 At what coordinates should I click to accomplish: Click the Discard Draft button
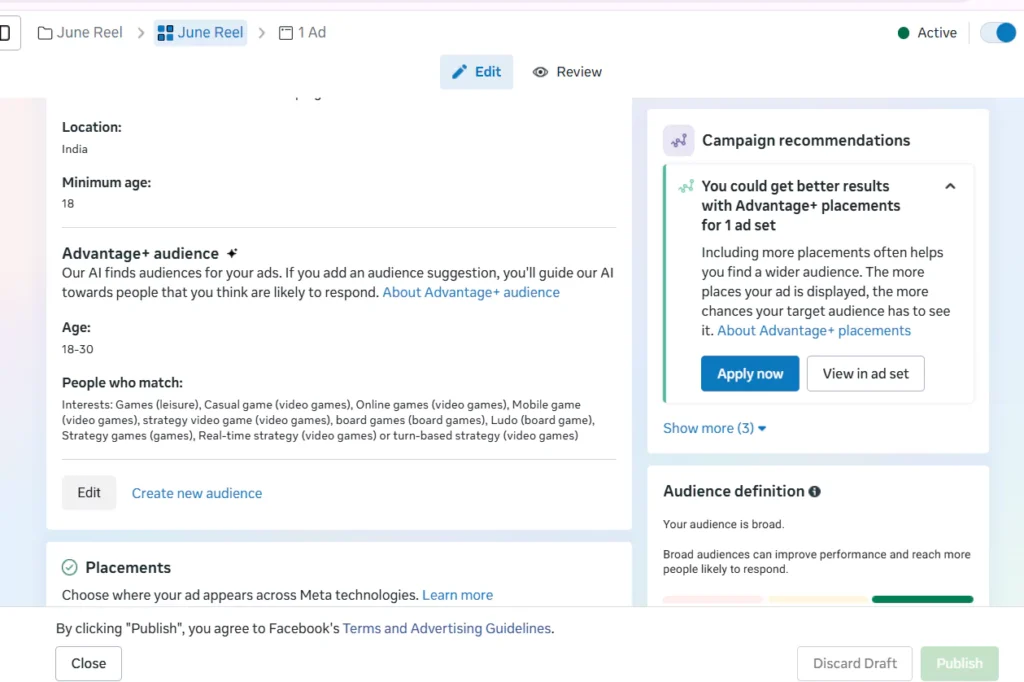(854, 663)
